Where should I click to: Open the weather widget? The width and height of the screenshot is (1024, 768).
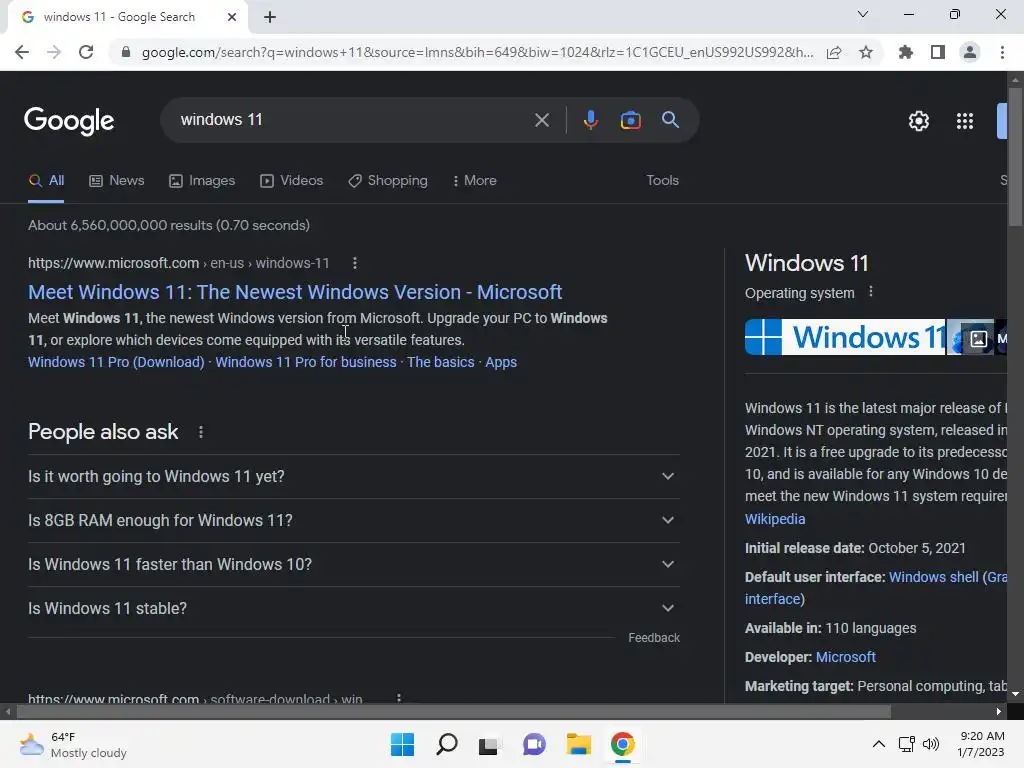click(73, 745)
